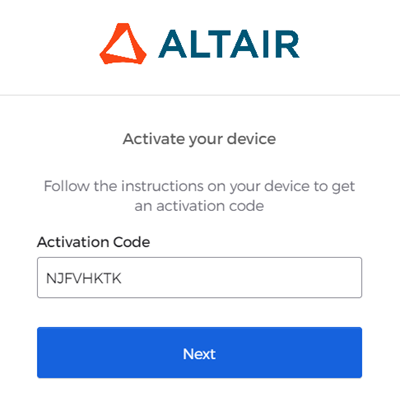Click the Next button

(199, 352)
